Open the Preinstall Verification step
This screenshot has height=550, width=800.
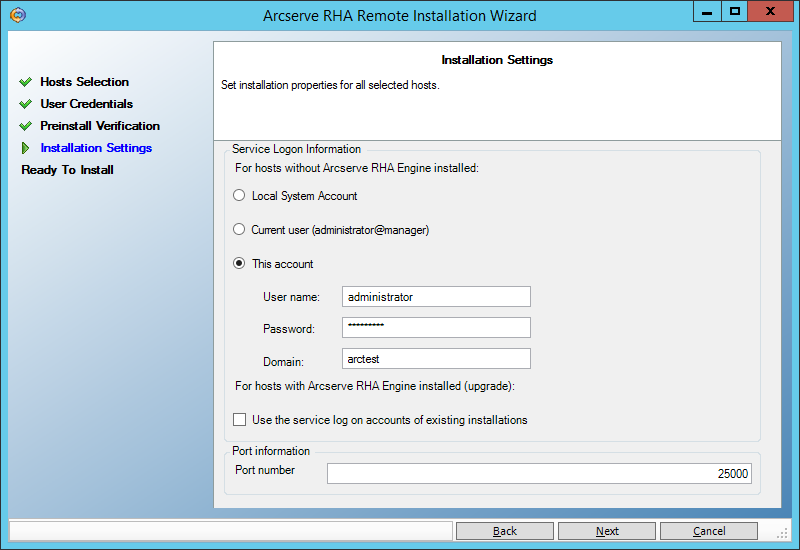tap(100, 126)
